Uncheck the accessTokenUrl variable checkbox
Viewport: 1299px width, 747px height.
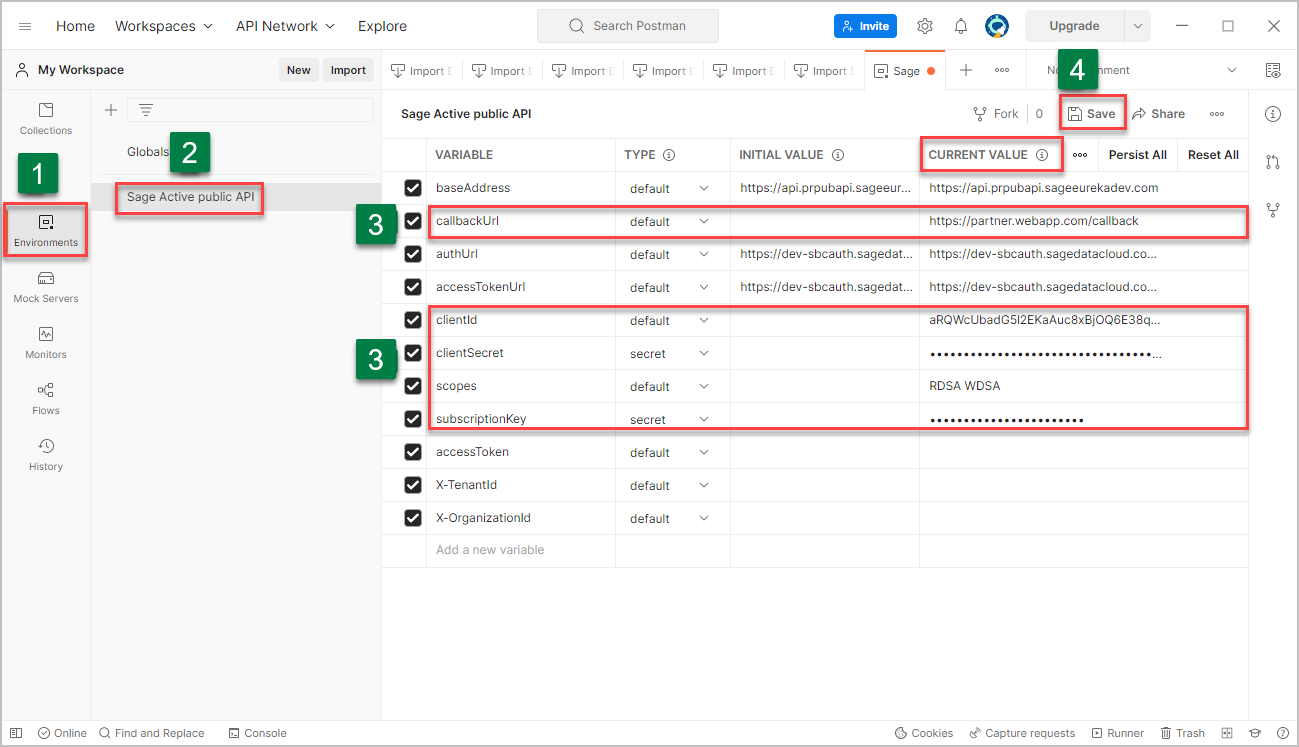tap(412, 287)
